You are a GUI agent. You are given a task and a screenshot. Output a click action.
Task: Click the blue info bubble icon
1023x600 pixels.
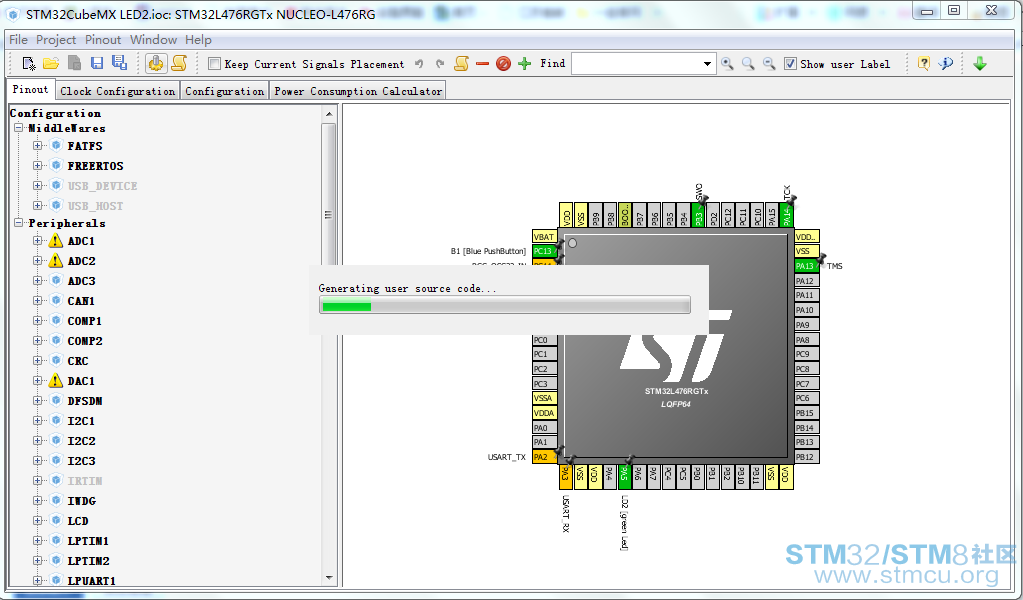coord(945,63)
